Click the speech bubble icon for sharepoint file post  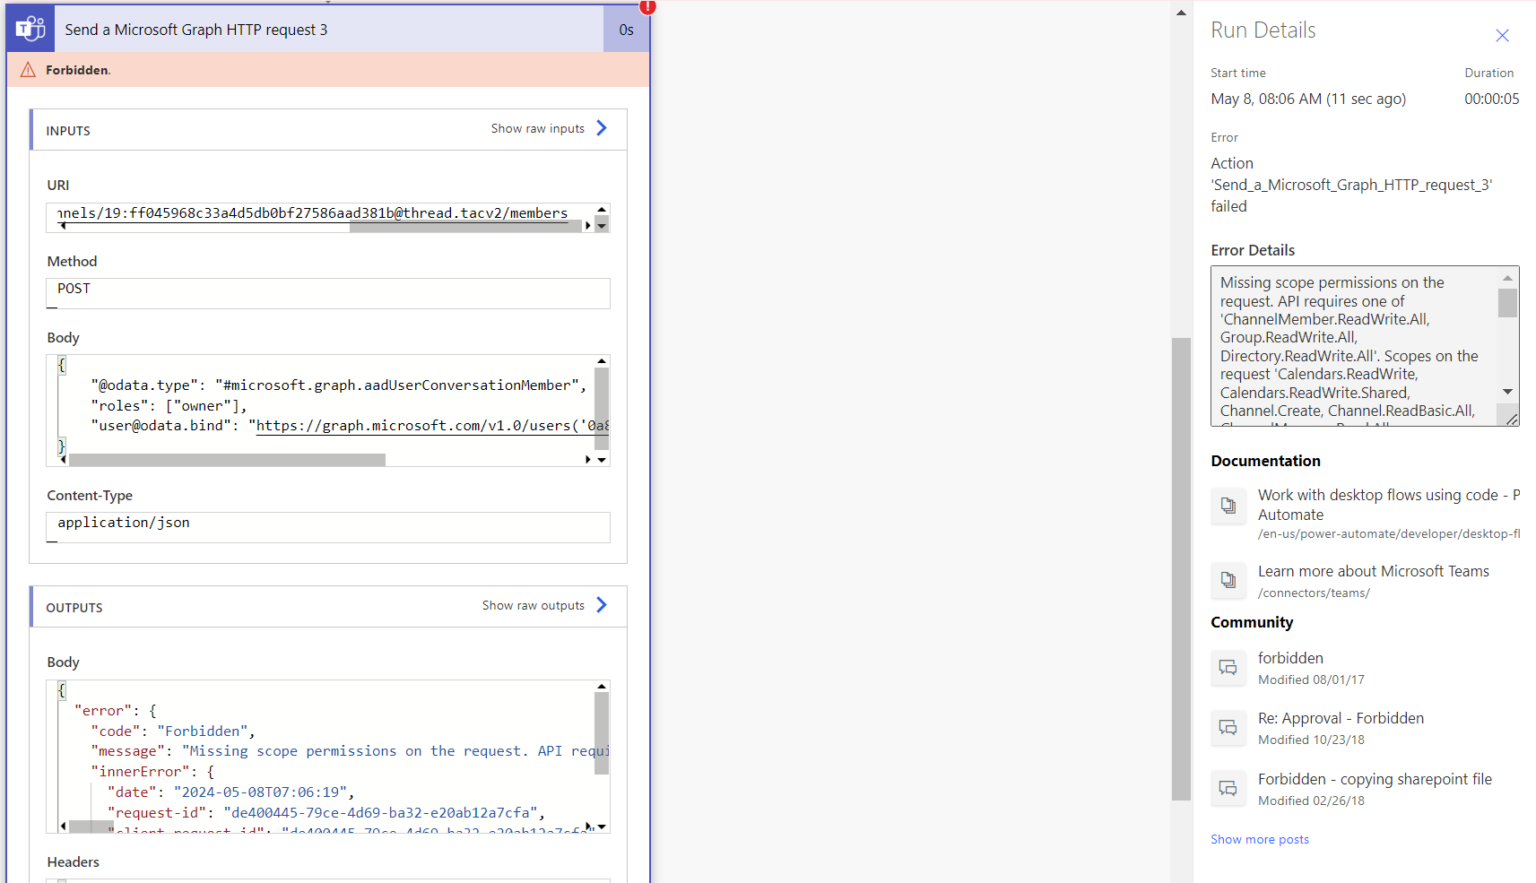1228,789
